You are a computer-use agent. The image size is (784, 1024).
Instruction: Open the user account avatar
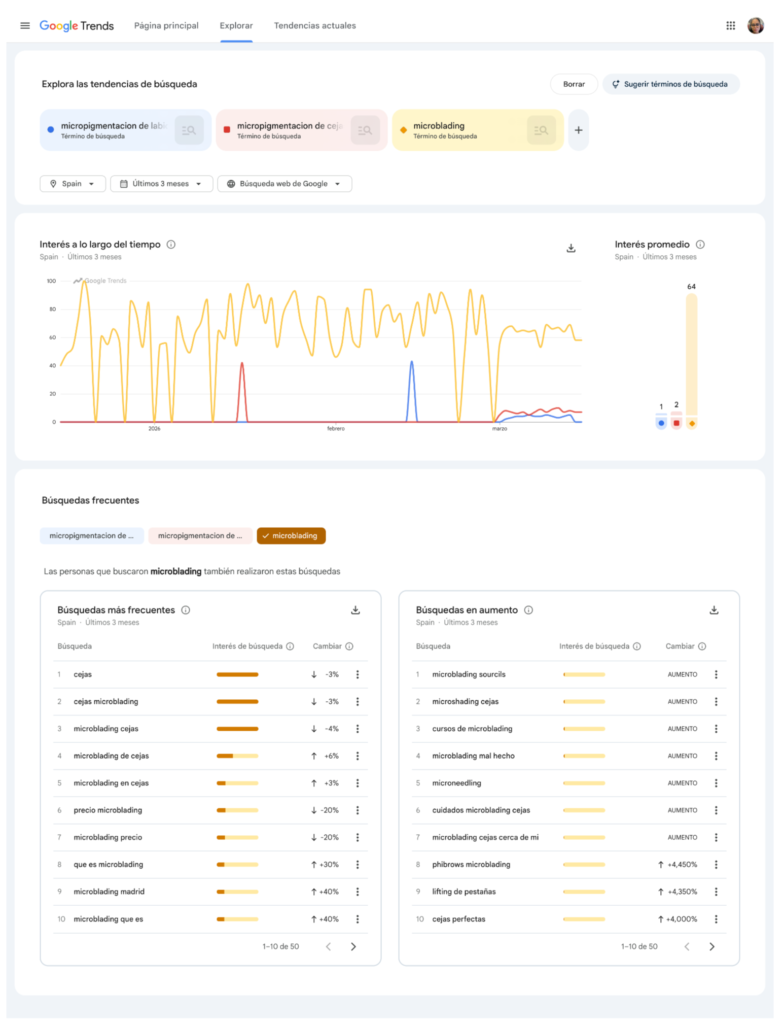point(756,25)
